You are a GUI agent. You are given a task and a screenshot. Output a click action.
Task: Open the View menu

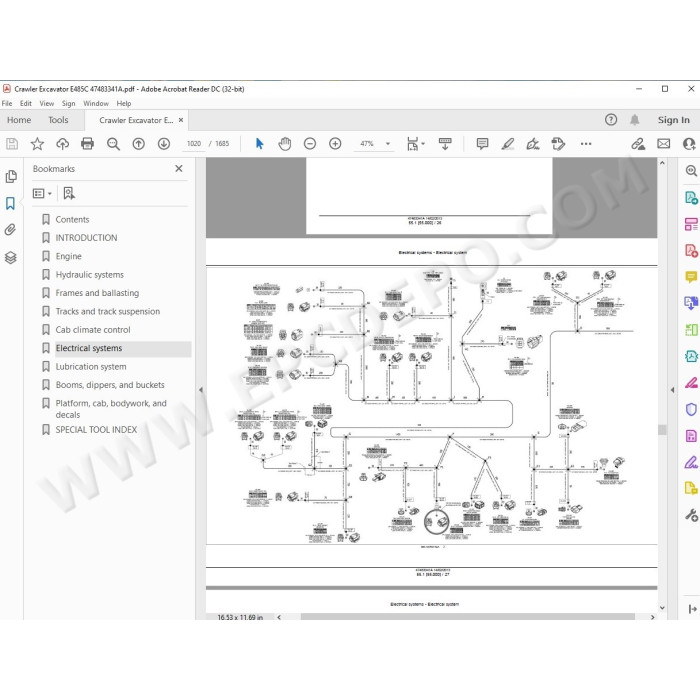47,104
